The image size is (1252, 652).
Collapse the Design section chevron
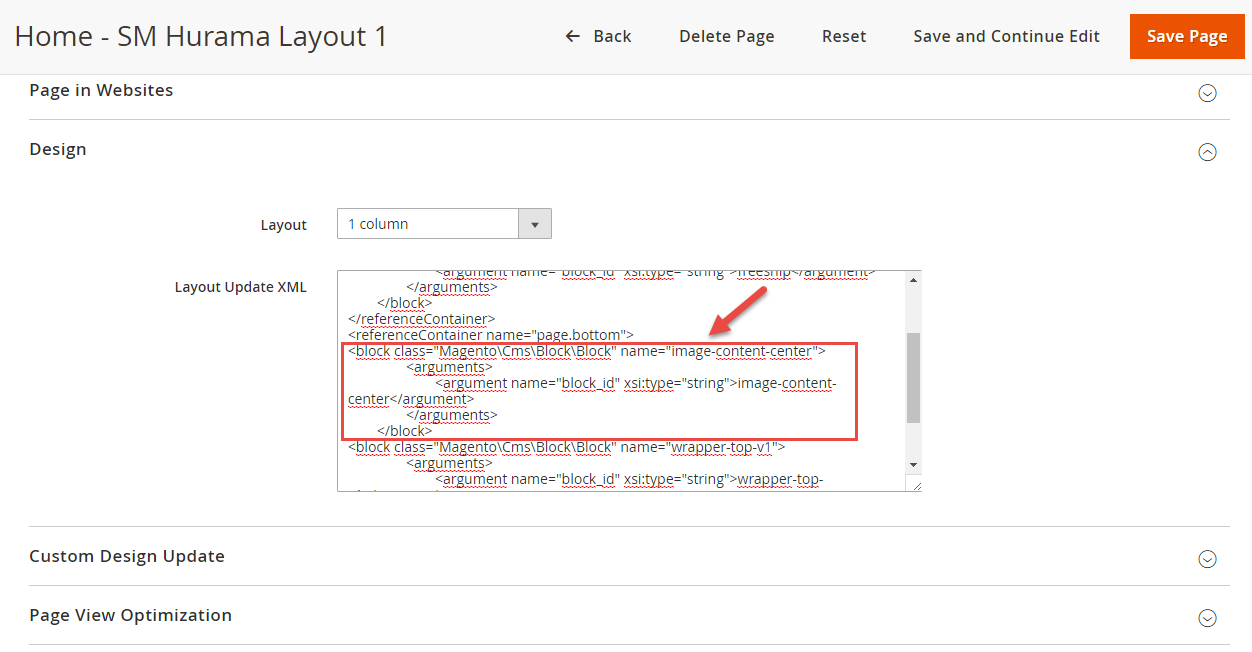[x=1207, y=152]
